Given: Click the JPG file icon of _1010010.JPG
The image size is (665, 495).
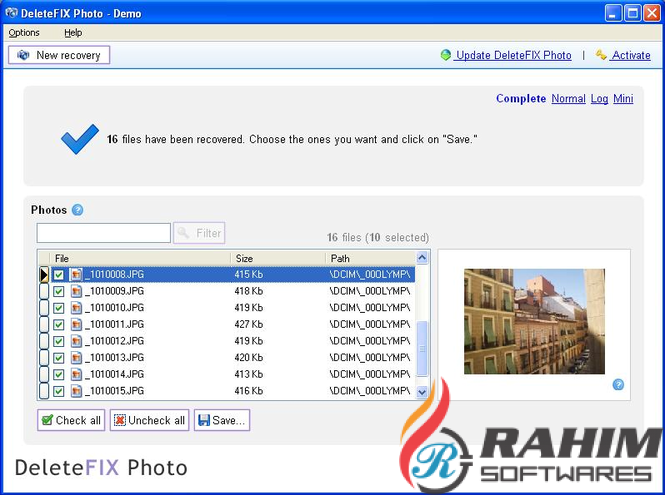Looking at the screenshot, I should click(x=76, y=308).
